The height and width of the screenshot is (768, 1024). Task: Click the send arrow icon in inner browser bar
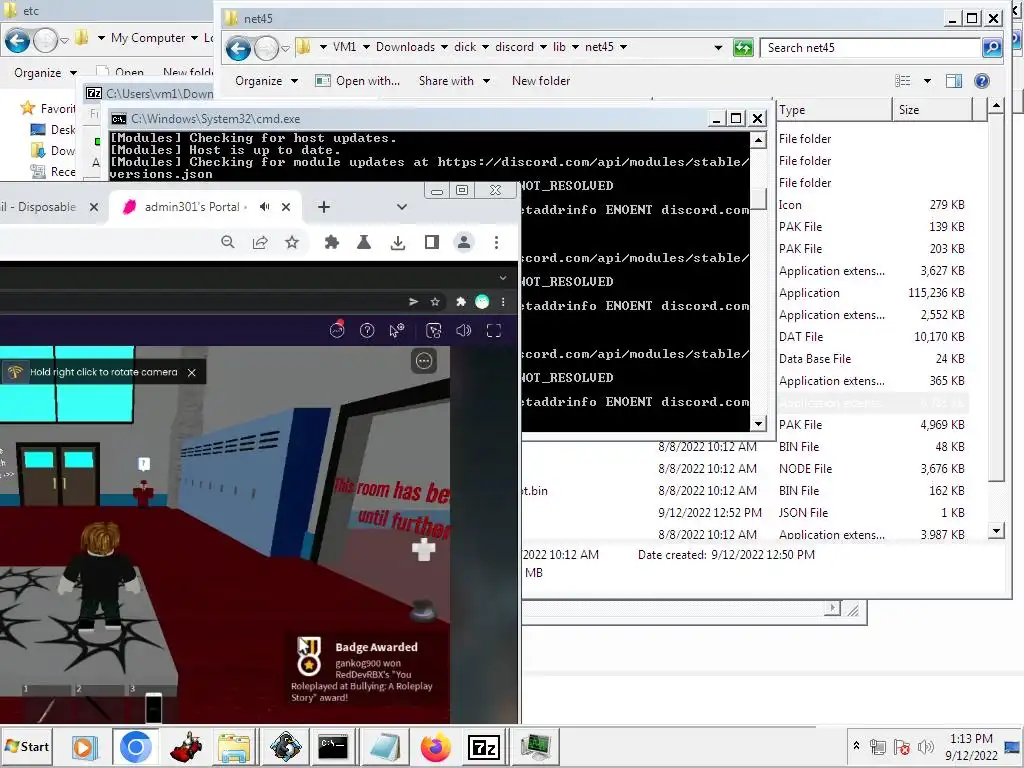[413, 302]
